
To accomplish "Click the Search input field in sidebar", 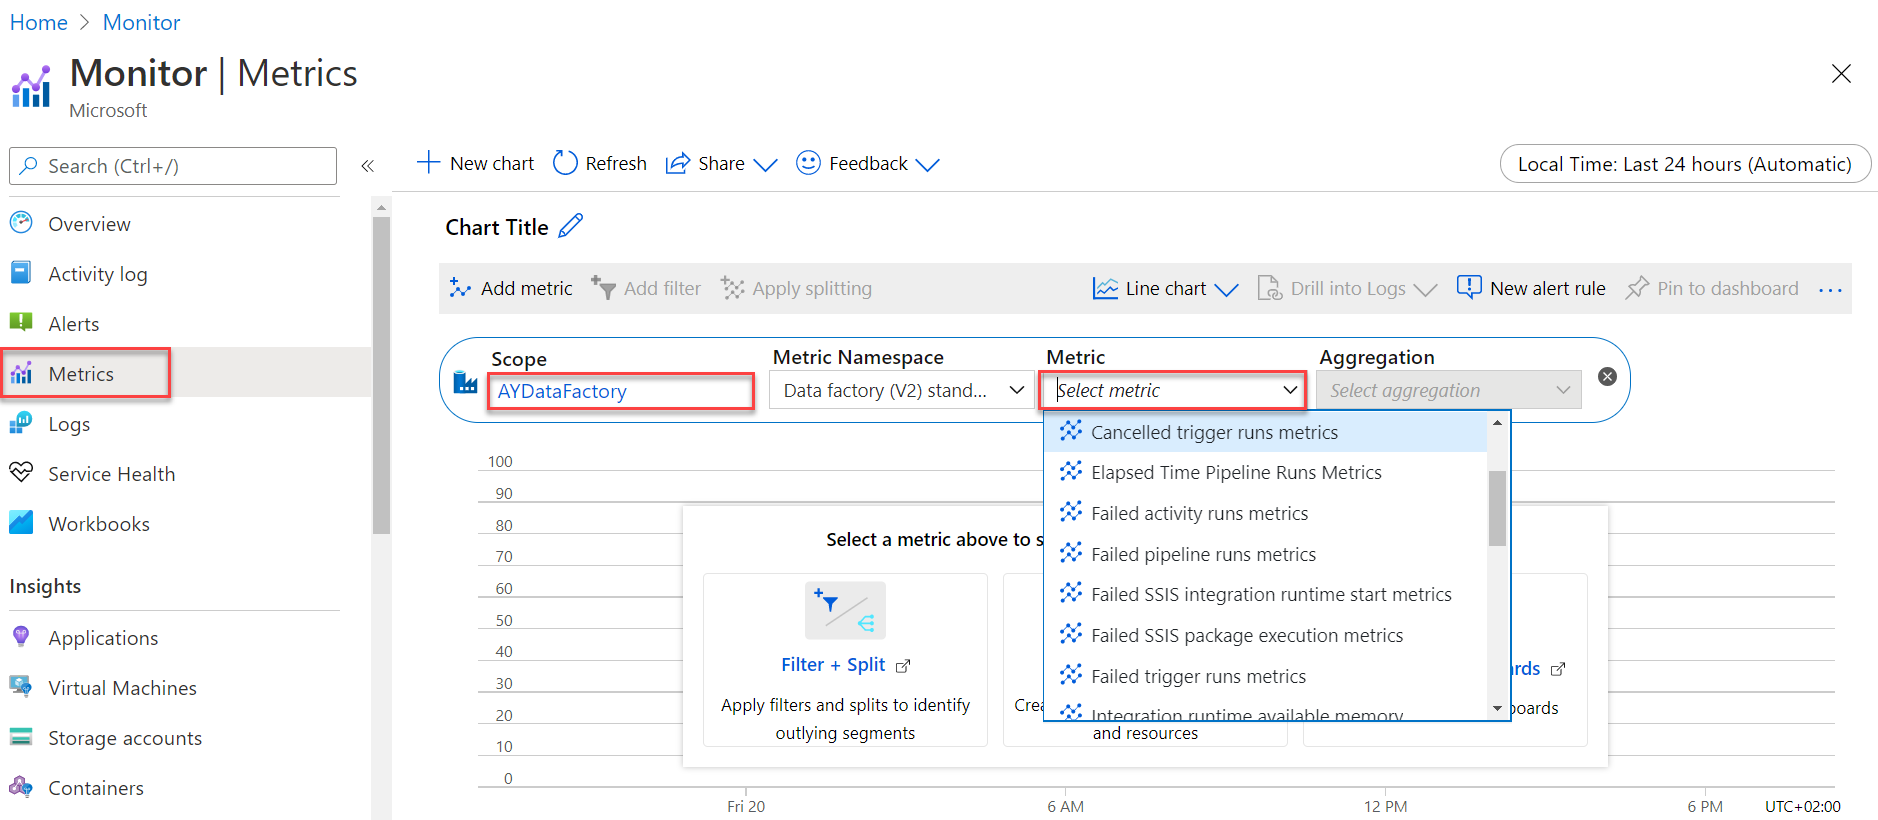I will pos(173,166).
